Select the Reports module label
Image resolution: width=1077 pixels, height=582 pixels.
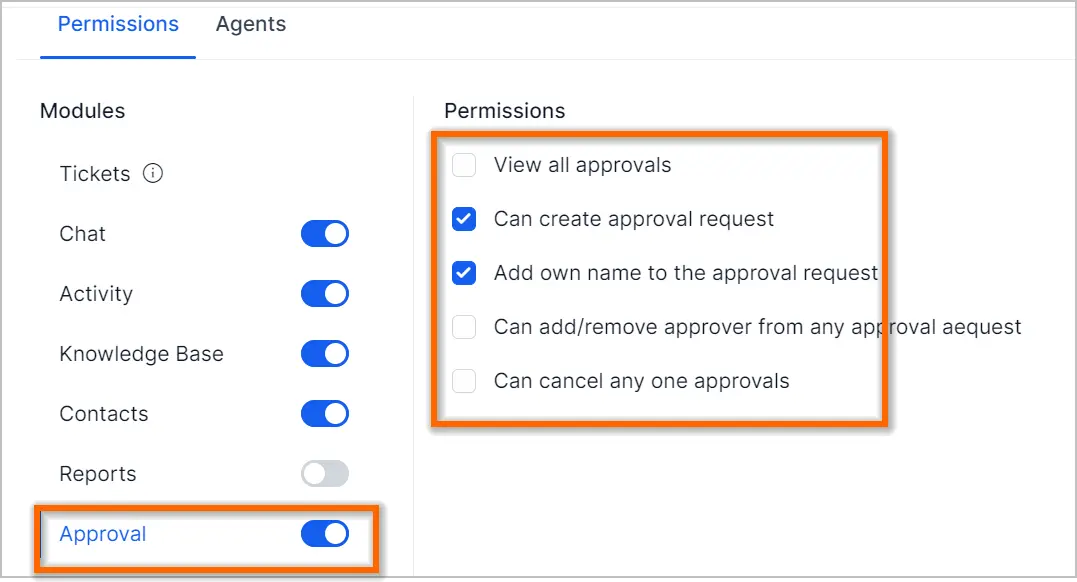click(x=98, y=474)
